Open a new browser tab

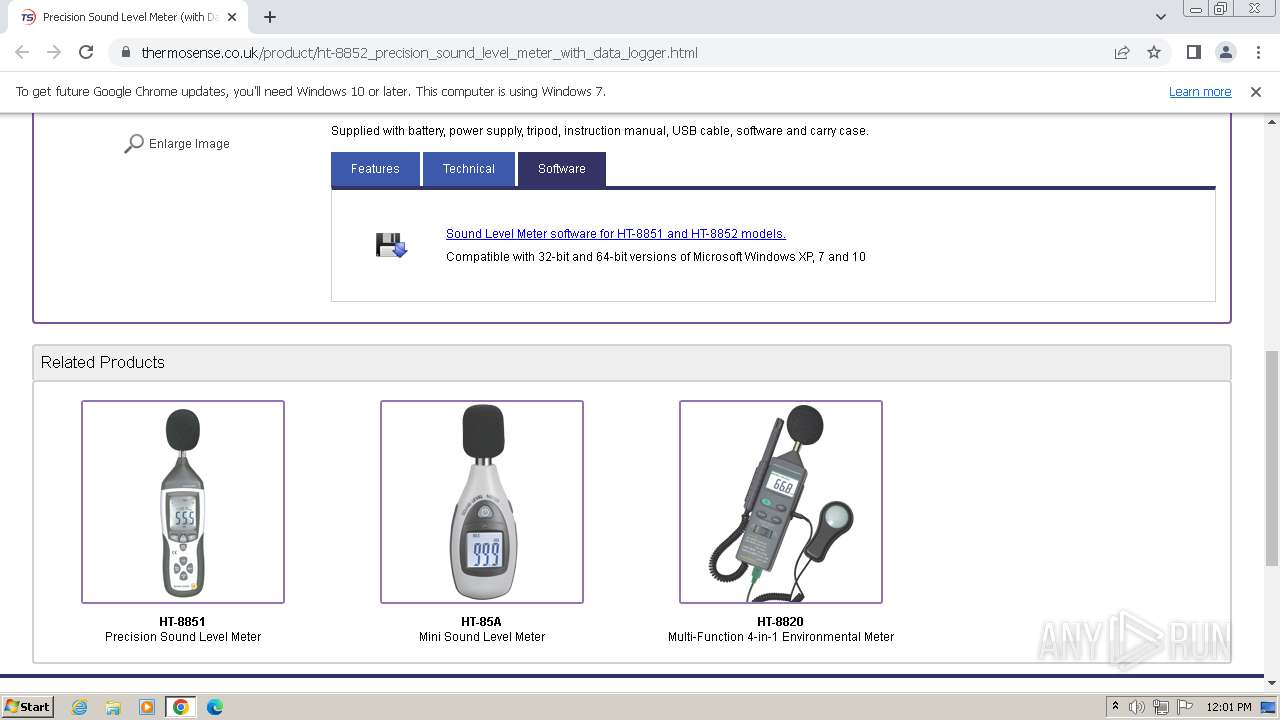[x=270, y=16]
